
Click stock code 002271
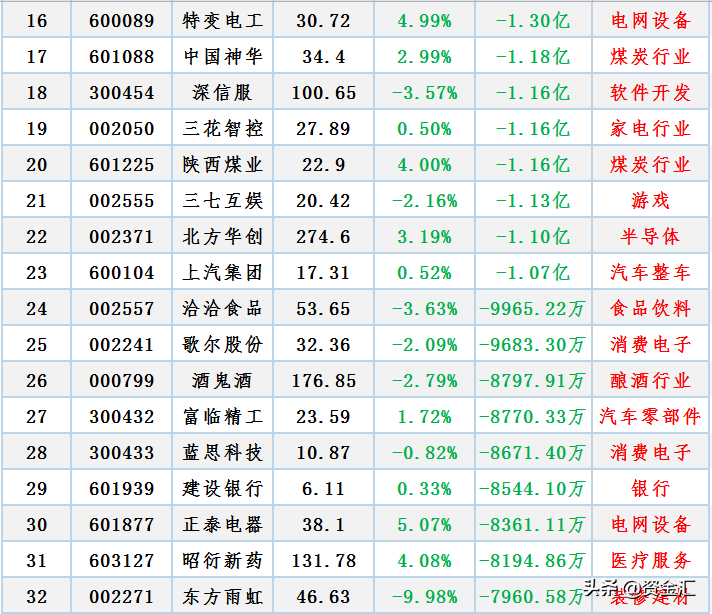[122, 597]
